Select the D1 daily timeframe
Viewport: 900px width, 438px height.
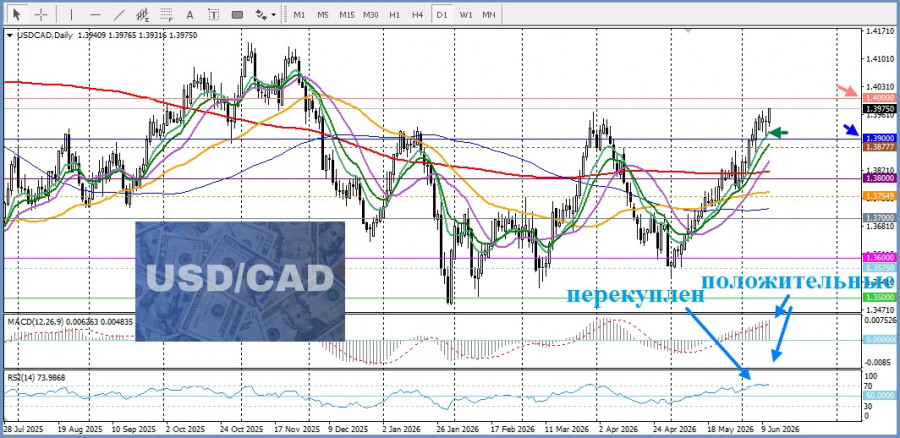click(441, 15)
